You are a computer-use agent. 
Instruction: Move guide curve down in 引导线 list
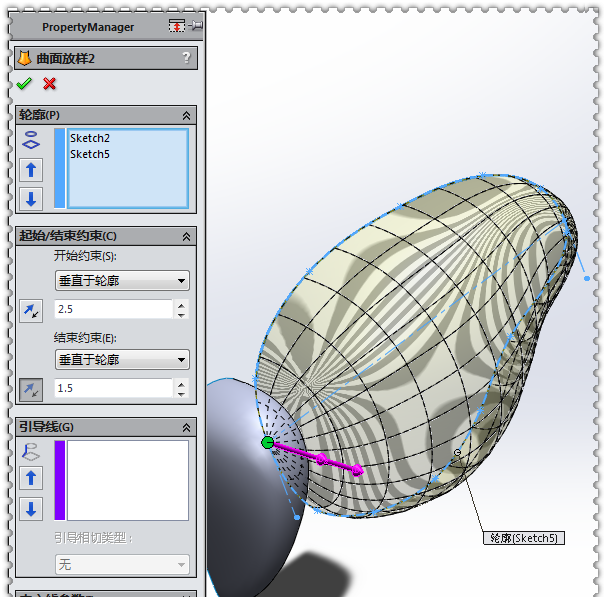(31, 509)
